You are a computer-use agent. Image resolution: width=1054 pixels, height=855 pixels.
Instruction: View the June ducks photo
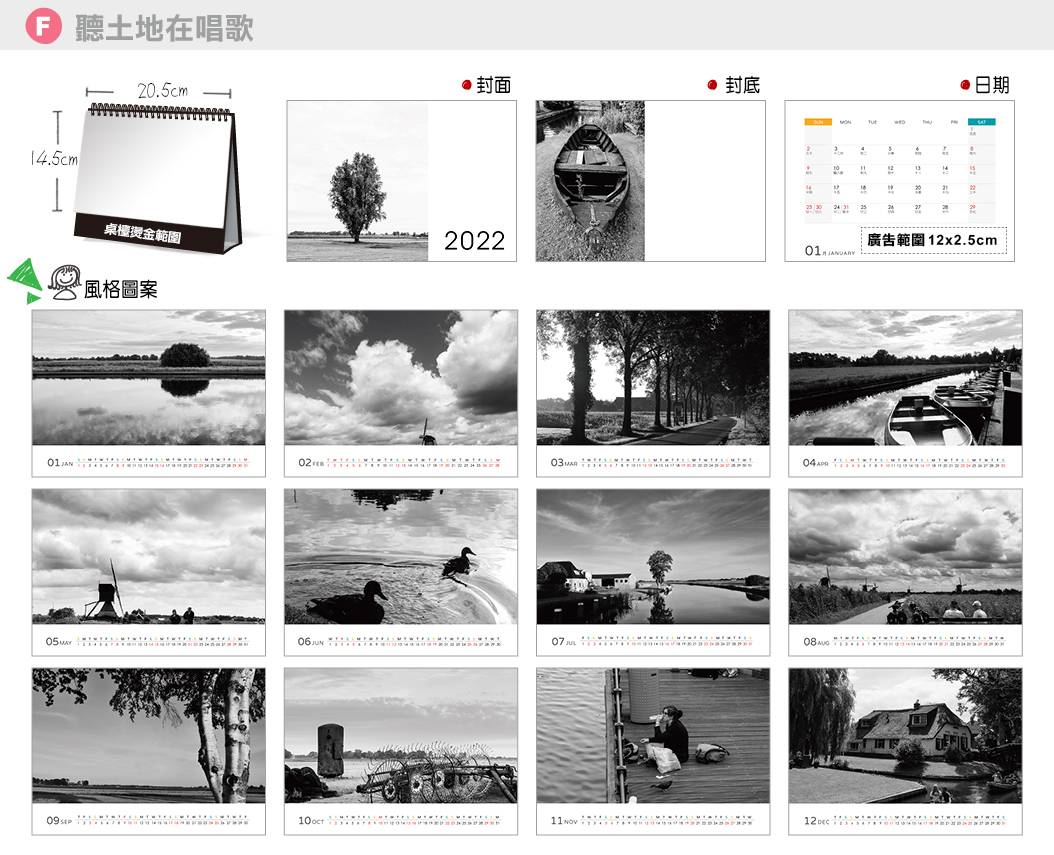pos(401,557)
